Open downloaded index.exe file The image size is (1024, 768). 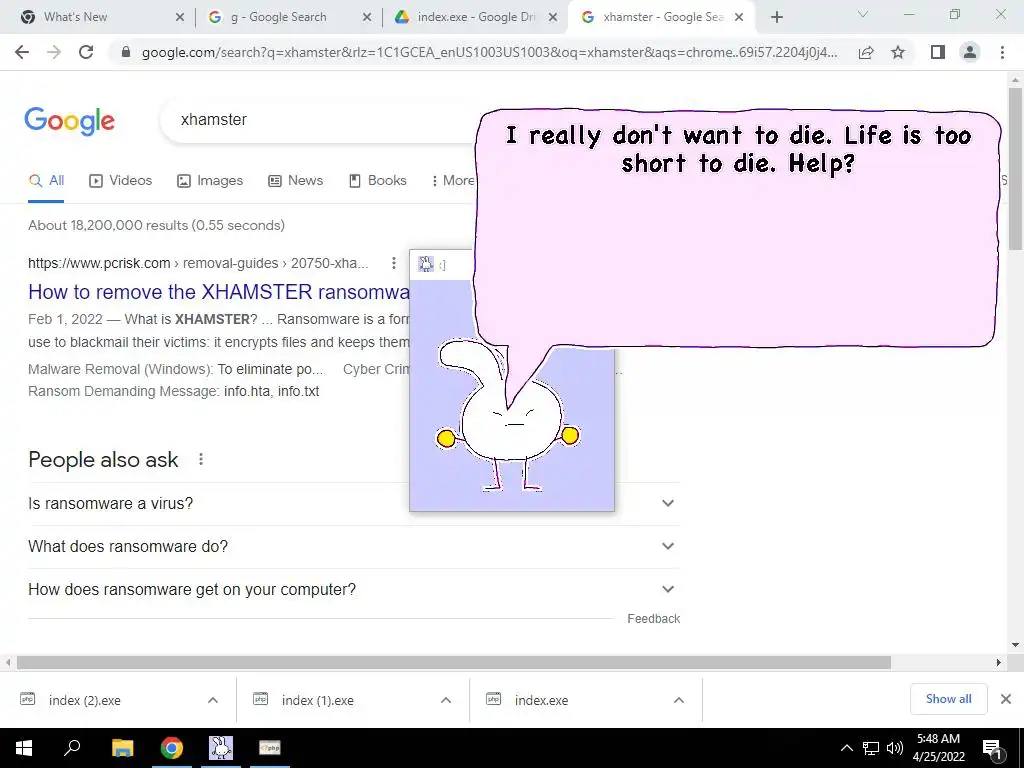541,701
